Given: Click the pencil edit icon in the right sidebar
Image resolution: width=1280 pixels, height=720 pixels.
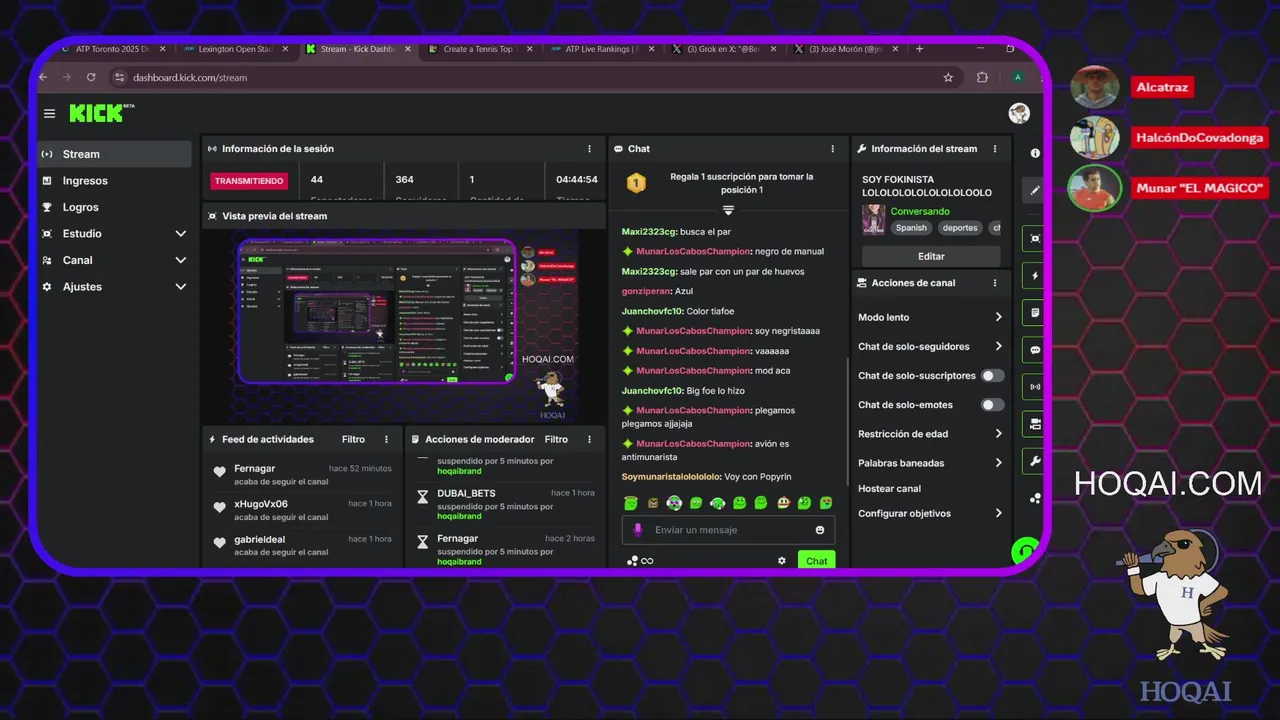Looking at the screenshot, I should pyautogui.click(x=1035, y=190).
